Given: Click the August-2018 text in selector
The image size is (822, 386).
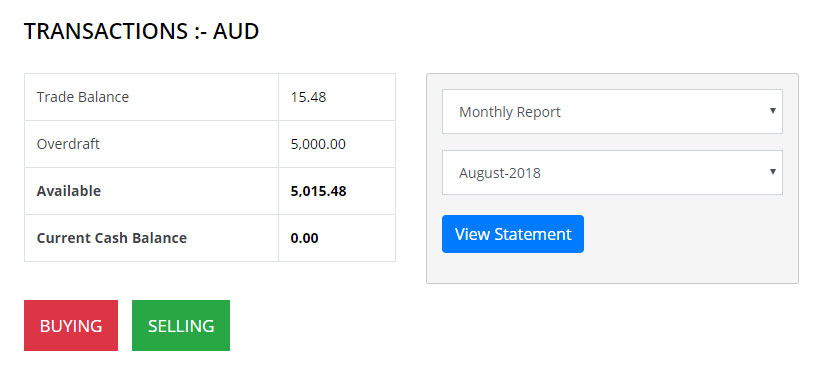Looking at the screenshot, I should coord(500,173).
